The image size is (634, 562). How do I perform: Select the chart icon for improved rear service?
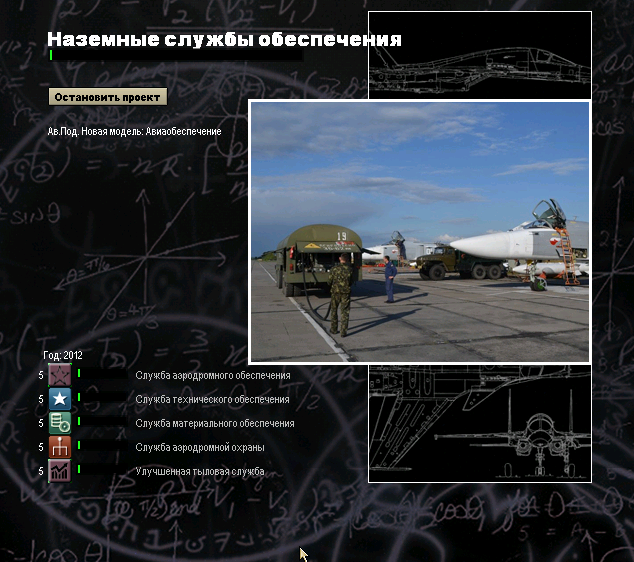tap(60, 471)
